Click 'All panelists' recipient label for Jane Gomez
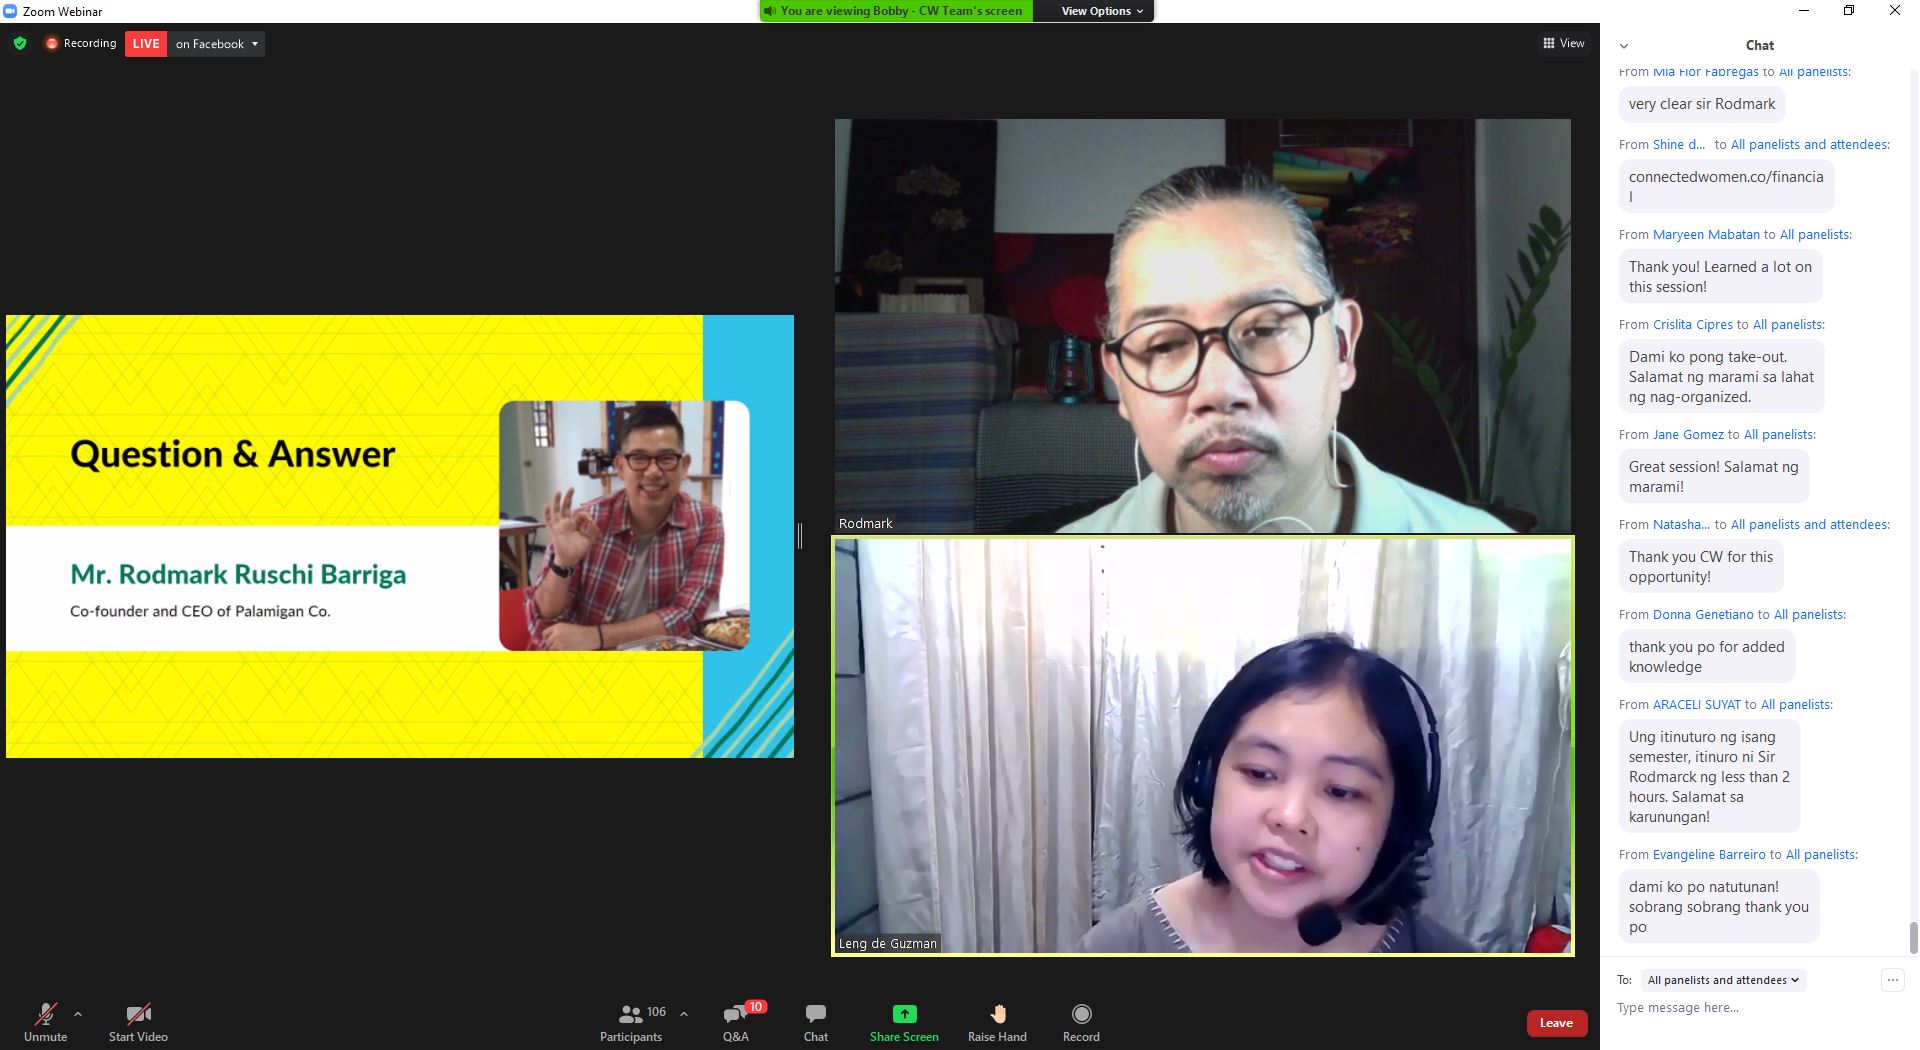Screen dimensions: 1920x1050 1780,435
